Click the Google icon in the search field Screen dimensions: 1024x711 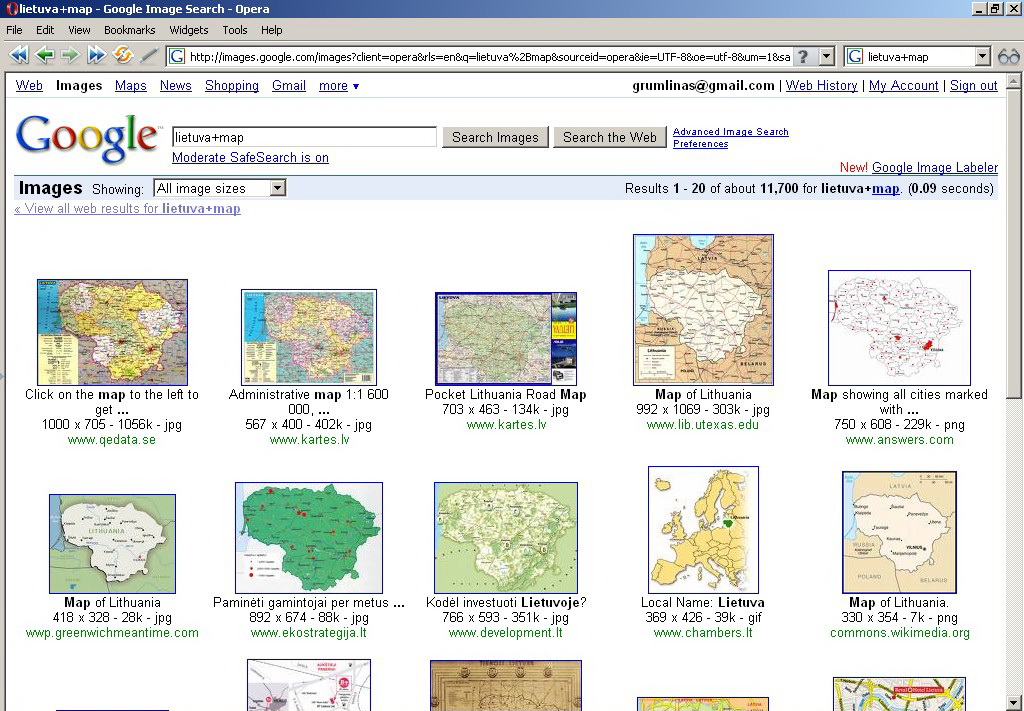pos(855,57)
